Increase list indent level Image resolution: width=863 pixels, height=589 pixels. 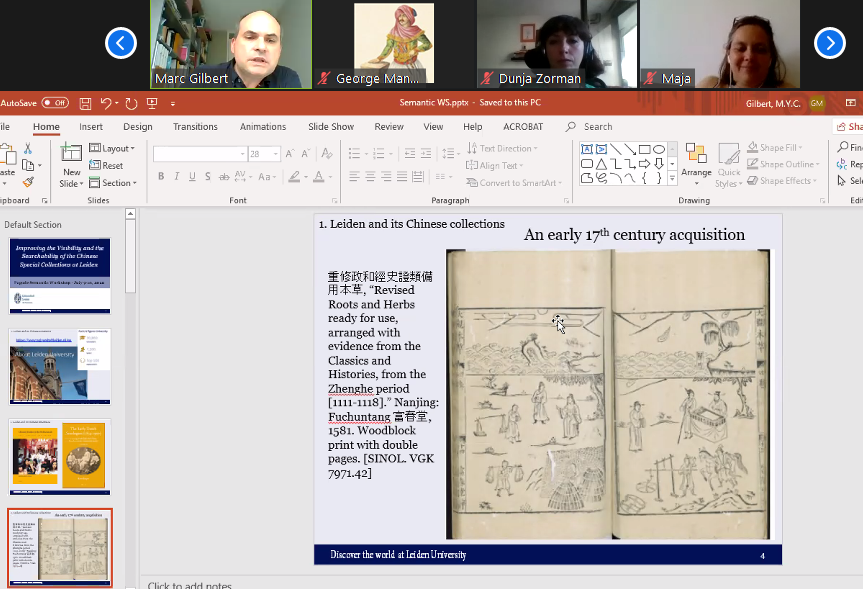426,153
